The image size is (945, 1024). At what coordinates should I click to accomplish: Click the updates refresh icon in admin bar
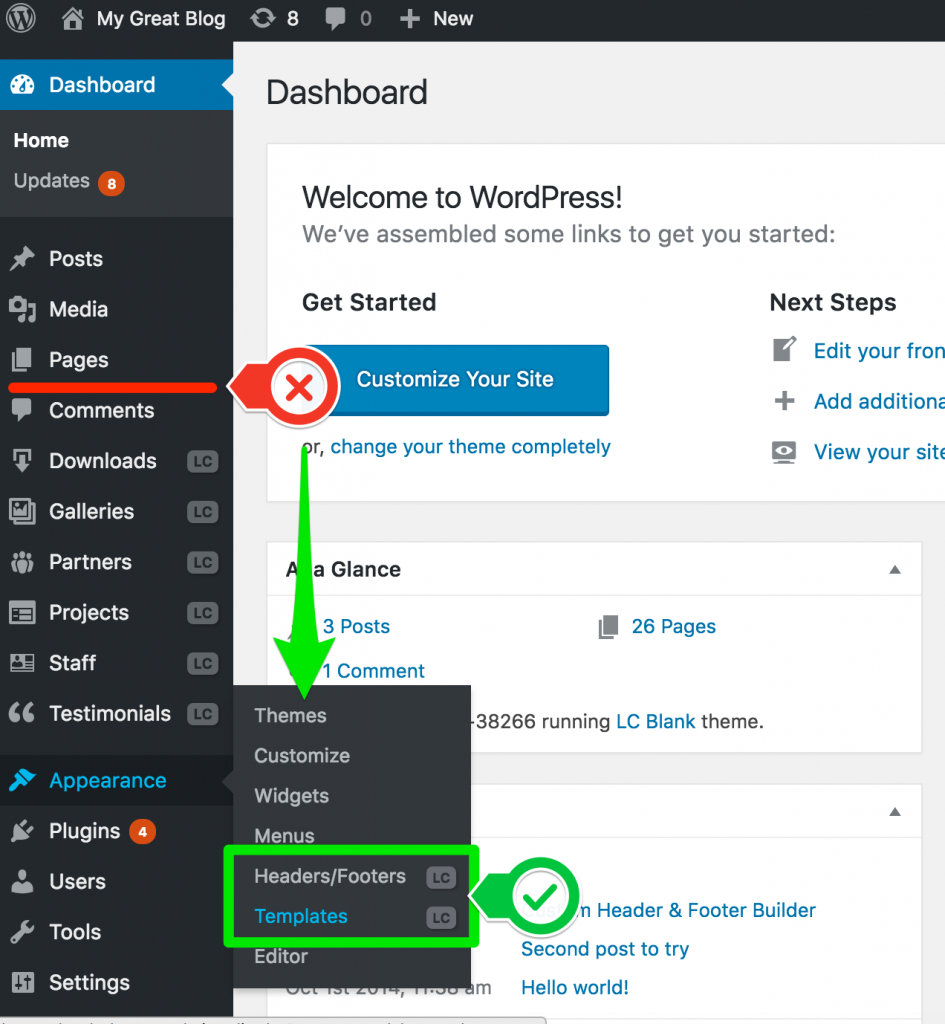[x=263, y=18]
